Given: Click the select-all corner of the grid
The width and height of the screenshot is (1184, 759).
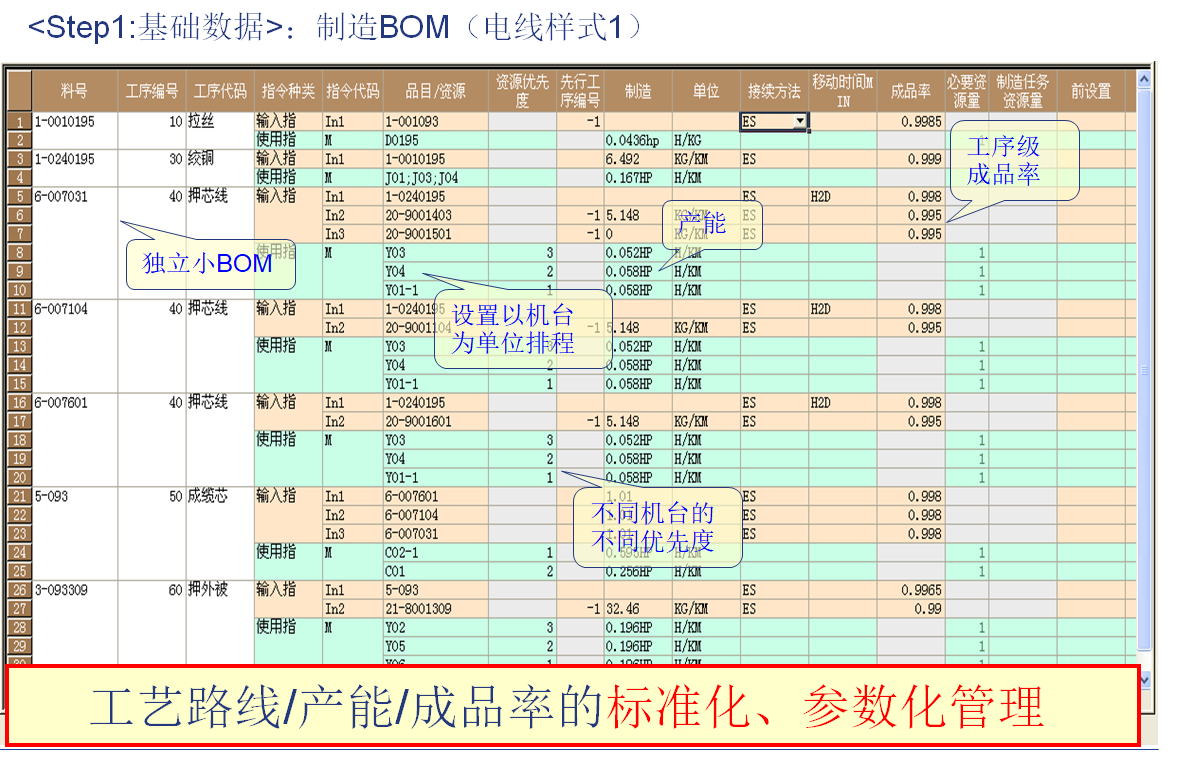Looking at the screenshot, I should point(19,91).
